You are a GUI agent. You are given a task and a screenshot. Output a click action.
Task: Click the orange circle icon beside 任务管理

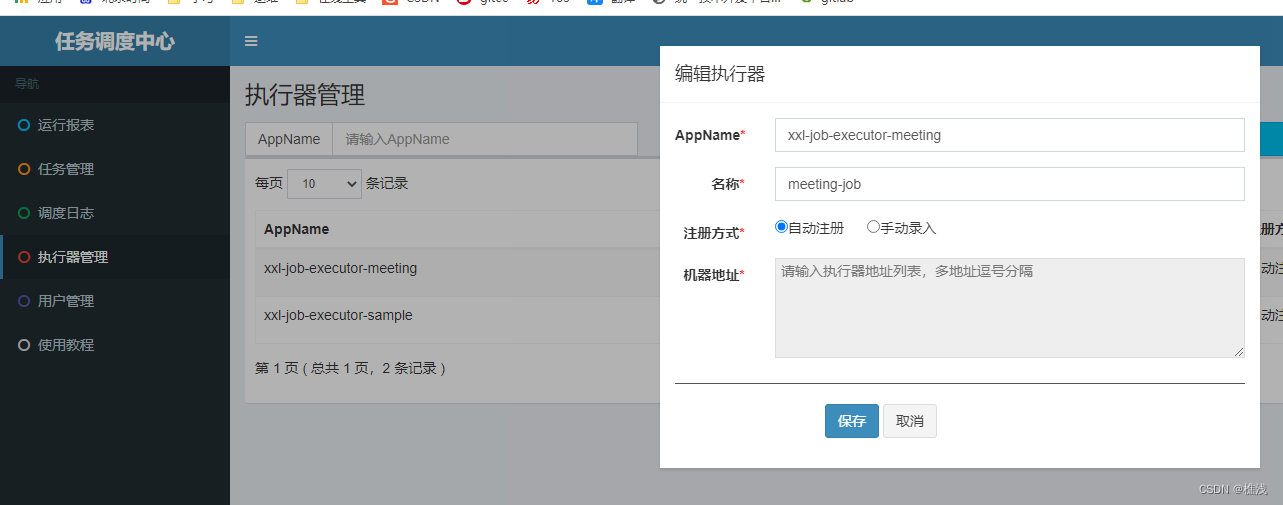24,169
